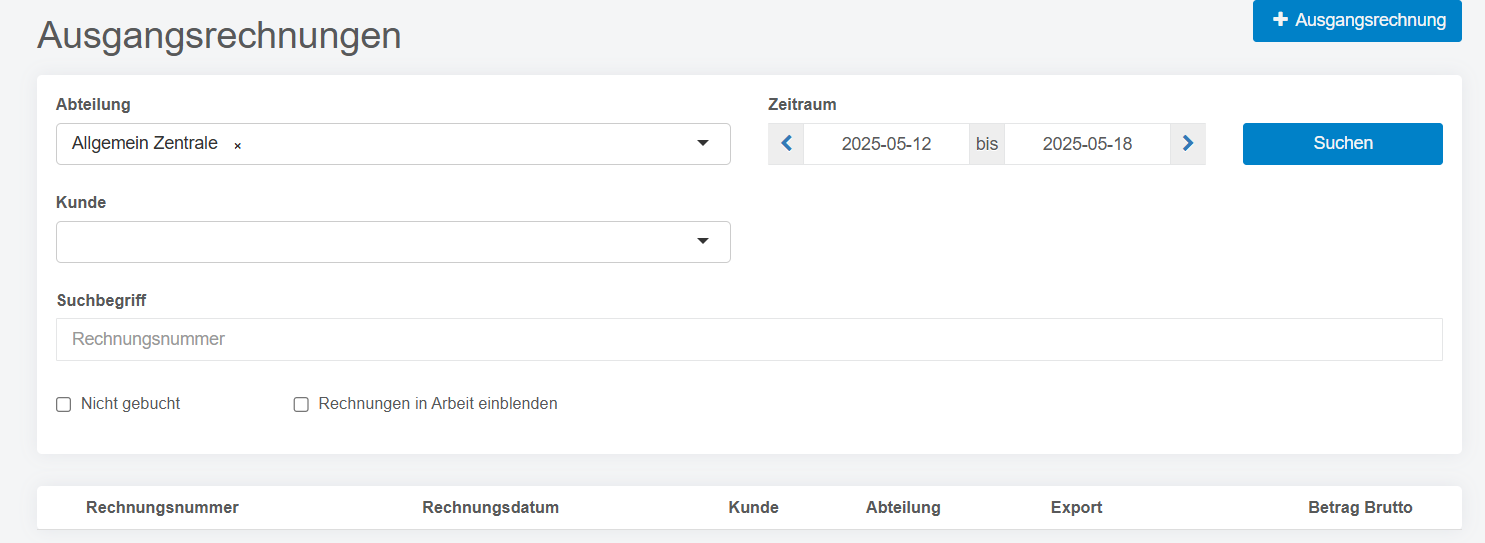1485x543 pixels.
Task: Edit the start date 2025-05-12
Action: [x=886, y=144]
